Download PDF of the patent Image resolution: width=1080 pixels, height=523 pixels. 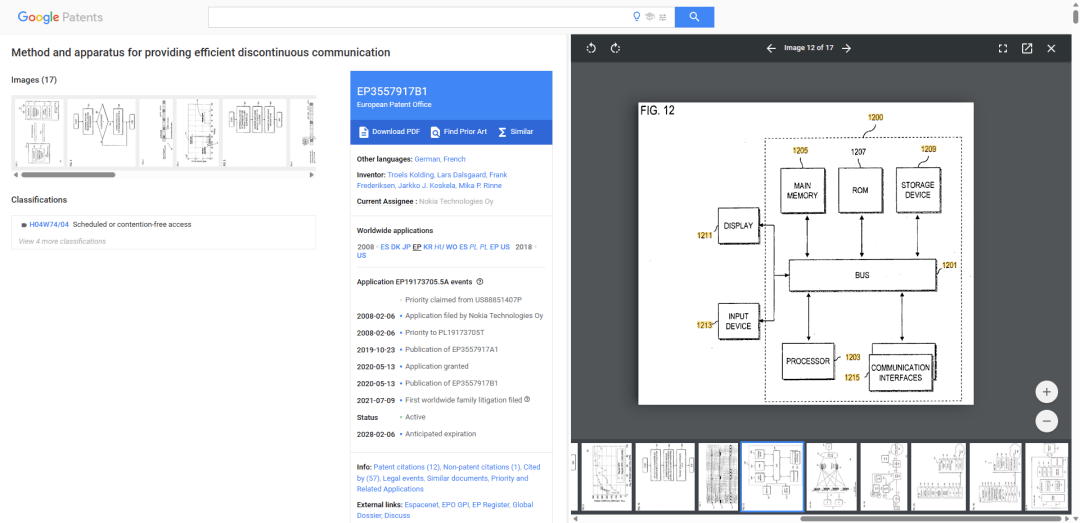(389, 132)
